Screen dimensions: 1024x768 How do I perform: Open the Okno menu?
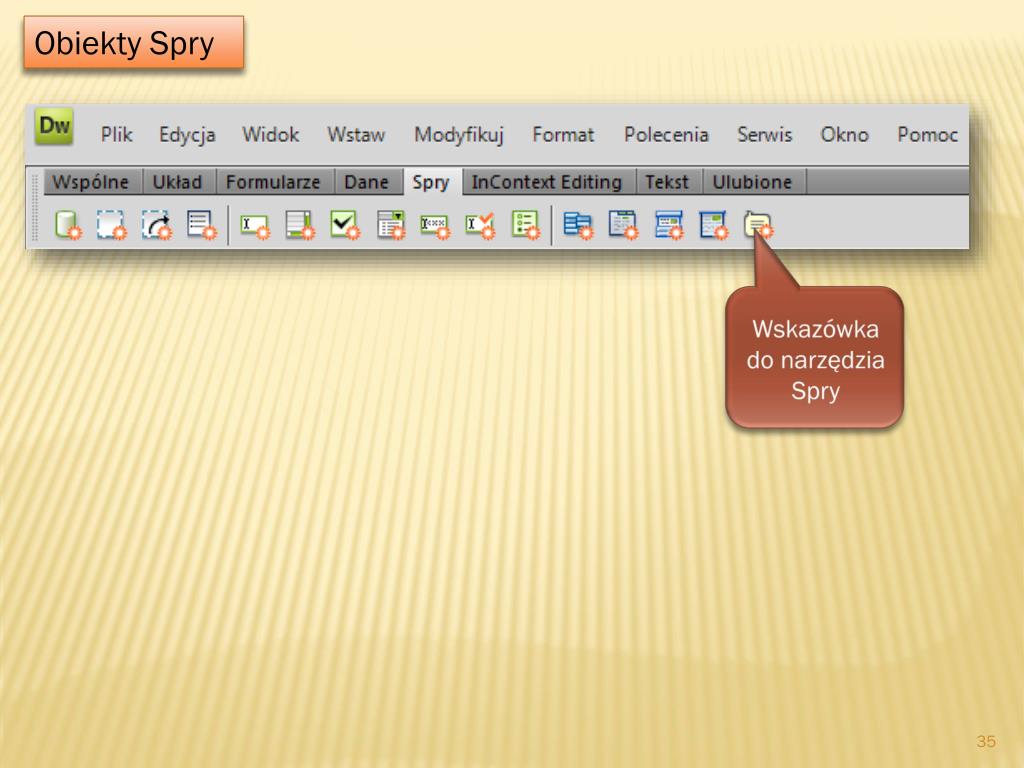coord(844,135)
